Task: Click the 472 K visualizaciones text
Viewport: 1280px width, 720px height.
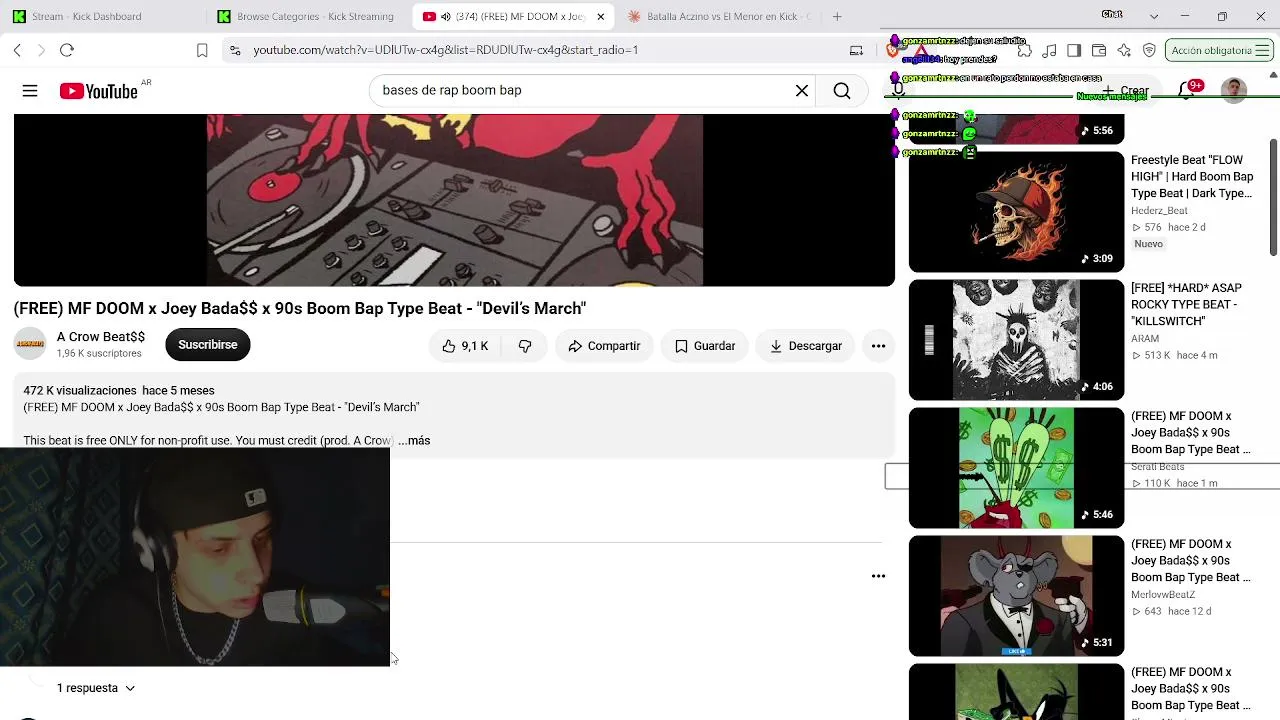Action: point(80,391)
